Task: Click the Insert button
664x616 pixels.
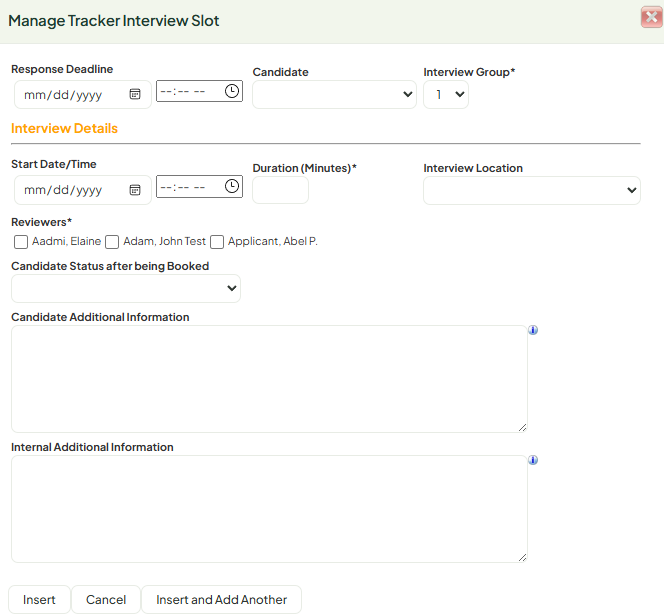Action: coord(39,599)
